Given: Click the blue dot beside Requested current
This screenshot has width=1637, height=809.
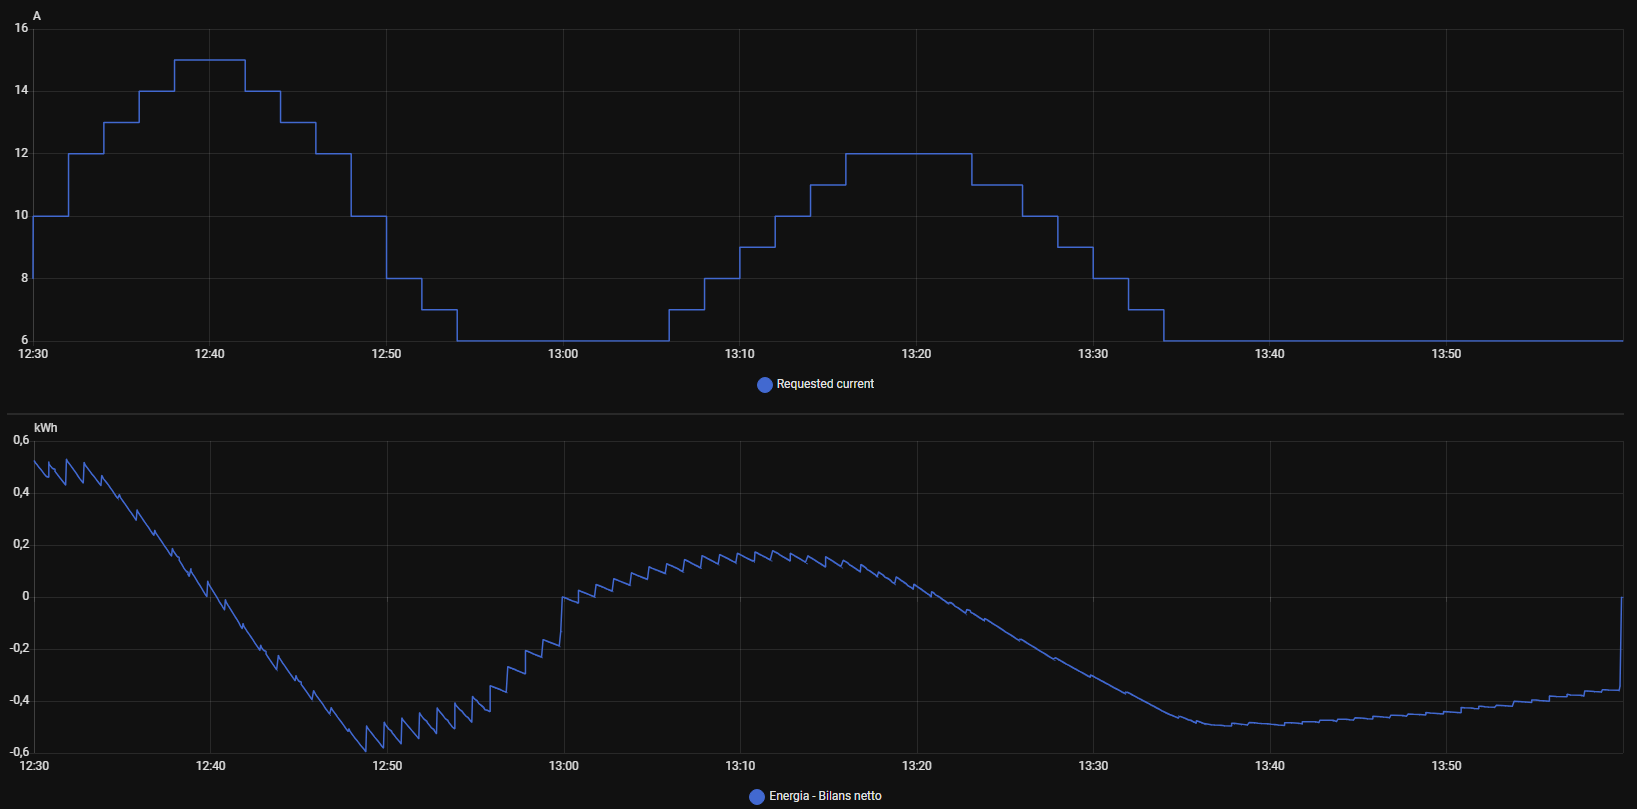Looking at the screenshot, I should [765, 385].
